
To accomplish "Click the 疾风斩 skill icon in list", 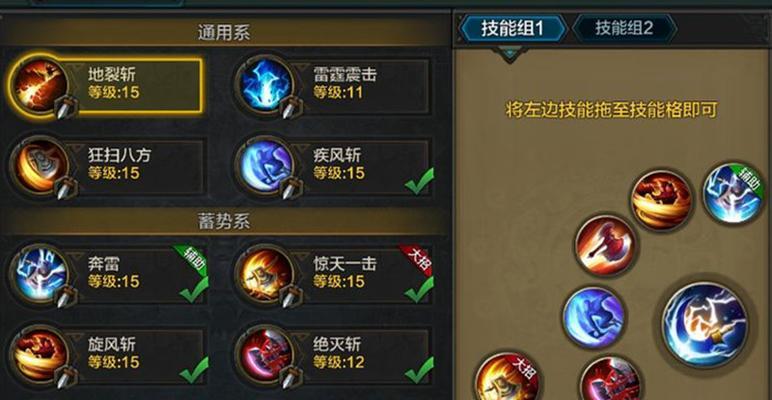I will [266, 166].
